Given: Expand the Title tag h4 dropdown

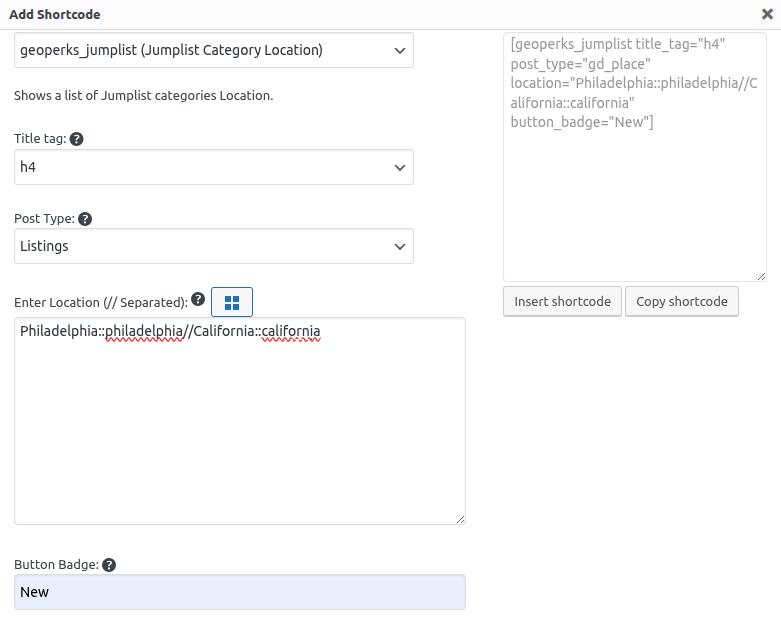Looking at the screenshot, I should (x=214, y=168).
